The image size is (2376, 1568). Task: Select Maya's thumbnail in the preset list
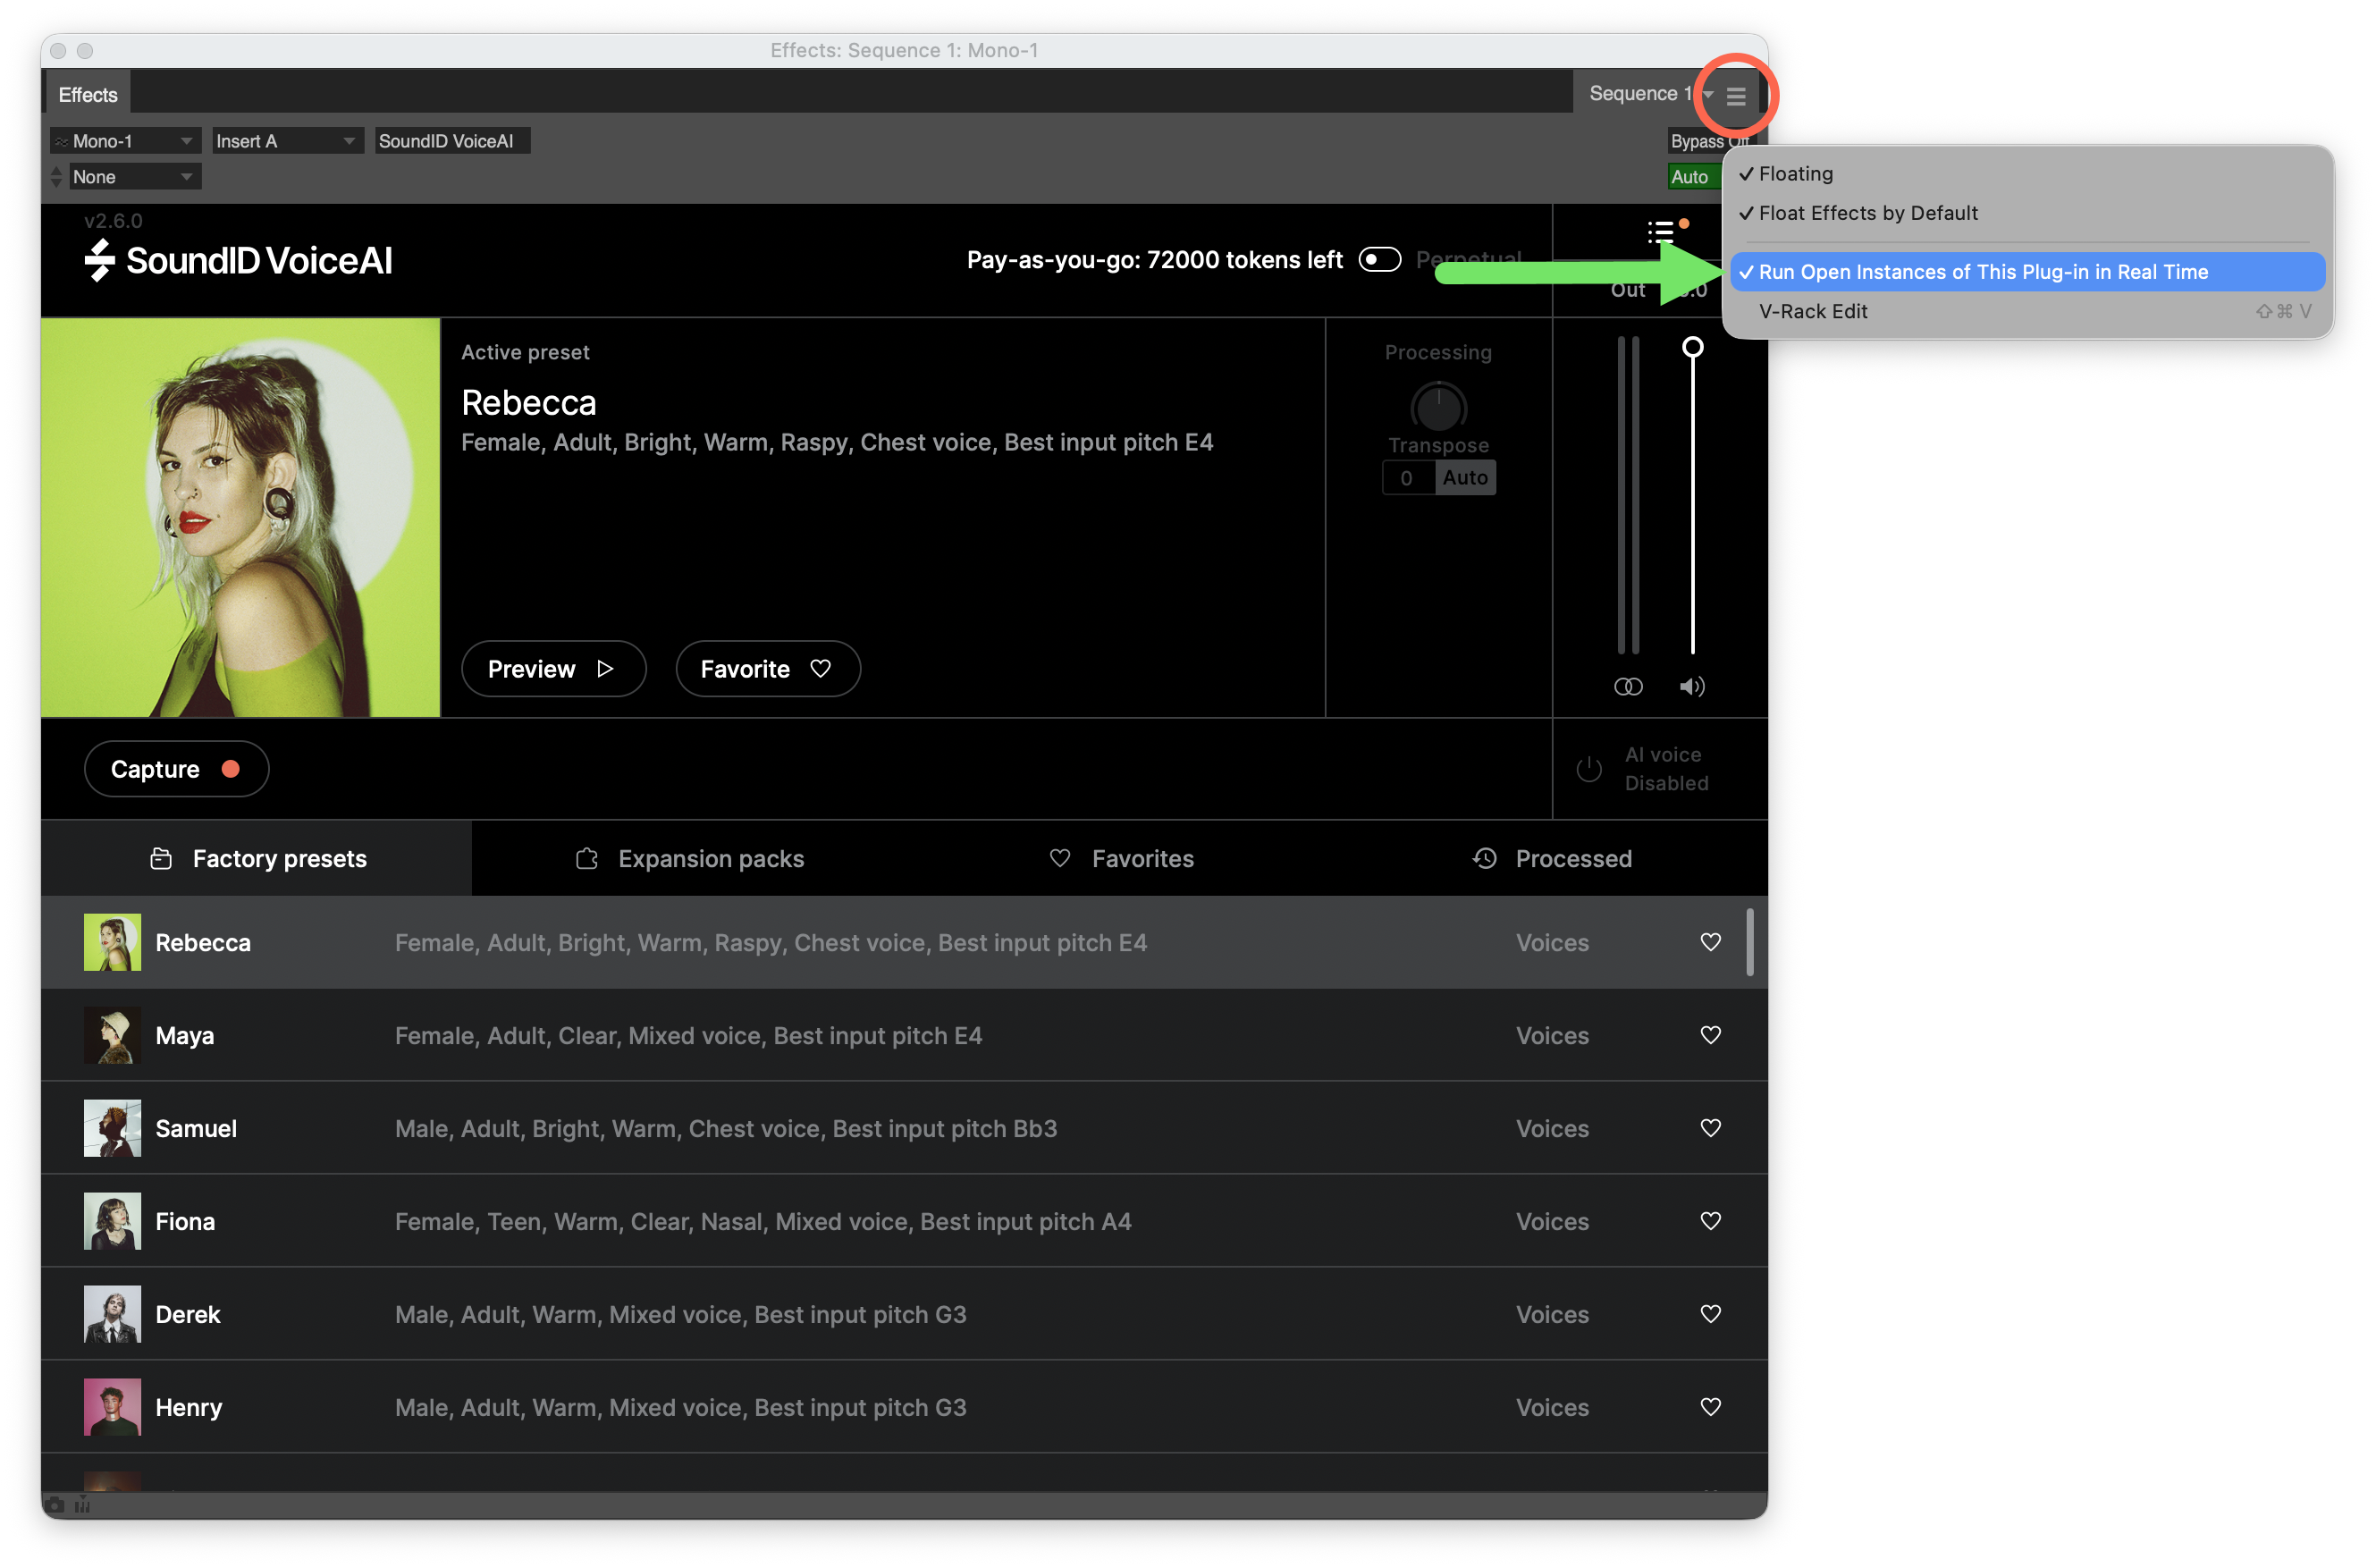(x=112, y=1035)
